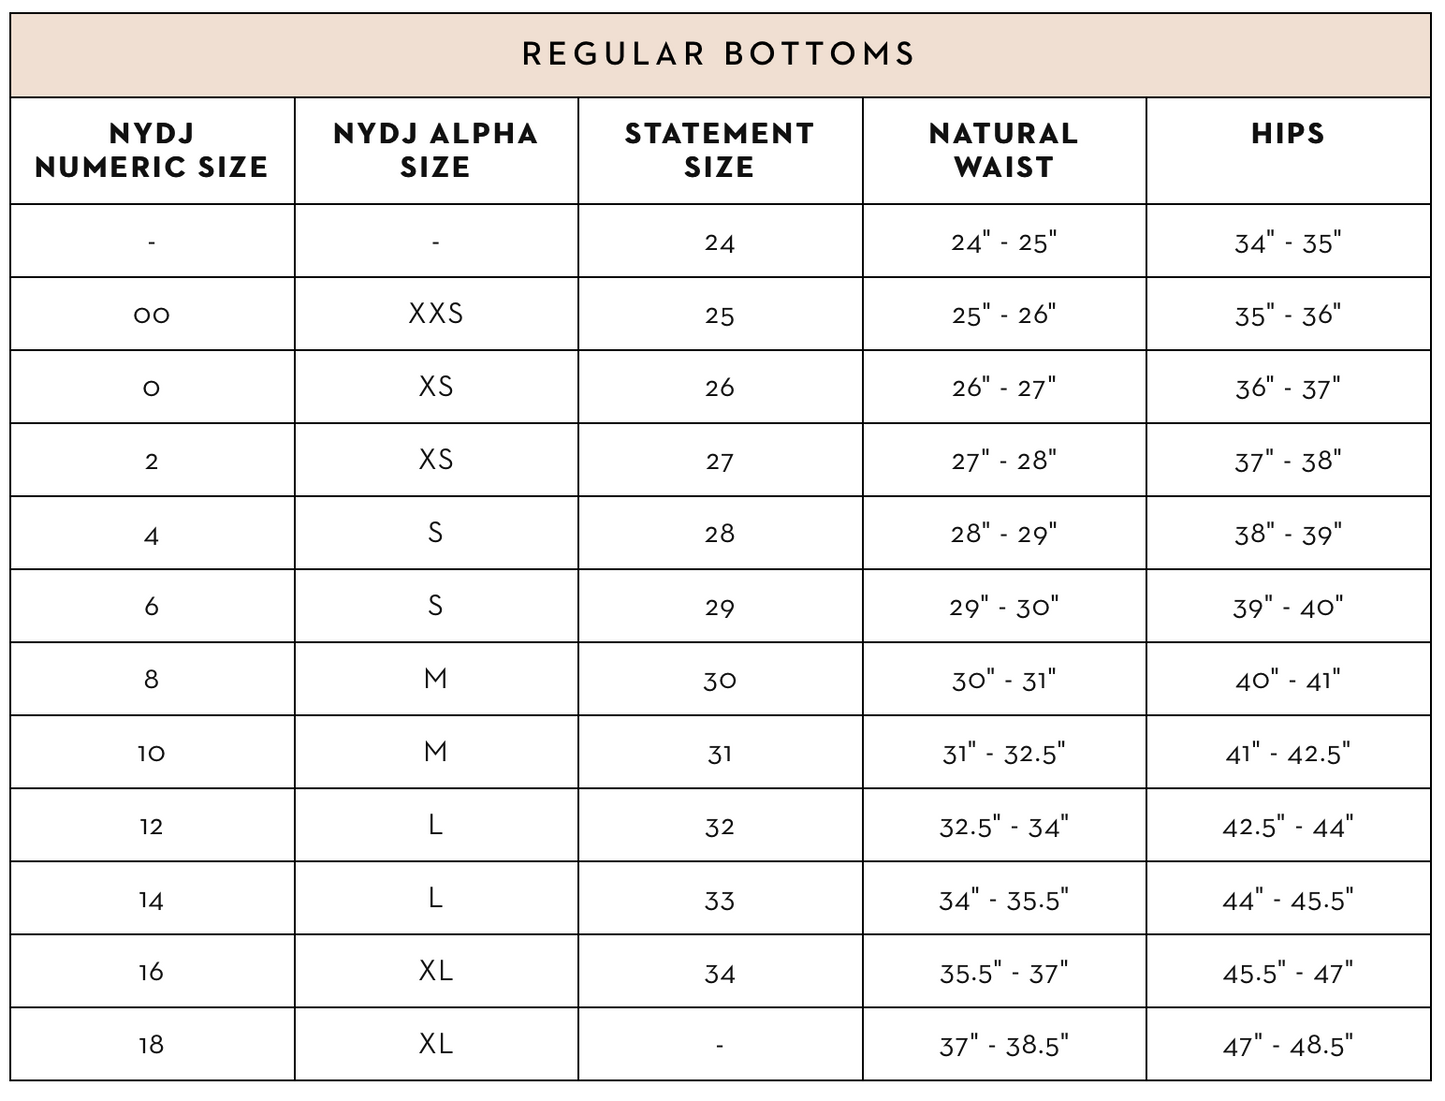This screenshot has width=1445, height=1101.
Task: Click the 31" - 32.5" waist cell
Action: [x=1004, y=753]
